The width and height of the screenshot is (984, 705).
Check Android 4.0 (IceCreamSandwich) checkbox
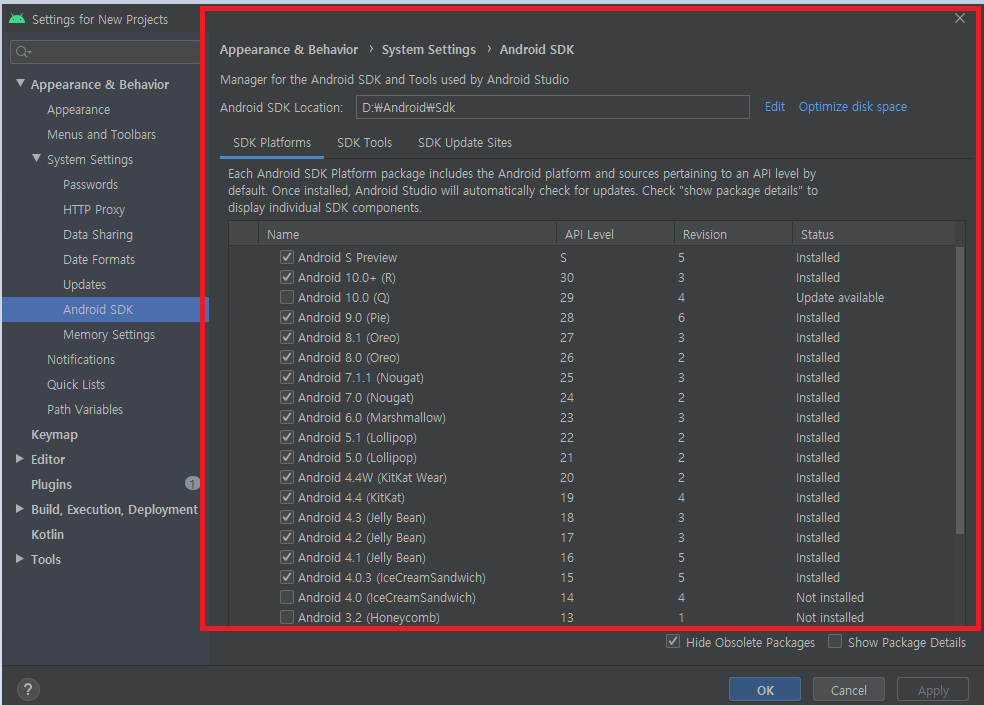coord(287,597)
